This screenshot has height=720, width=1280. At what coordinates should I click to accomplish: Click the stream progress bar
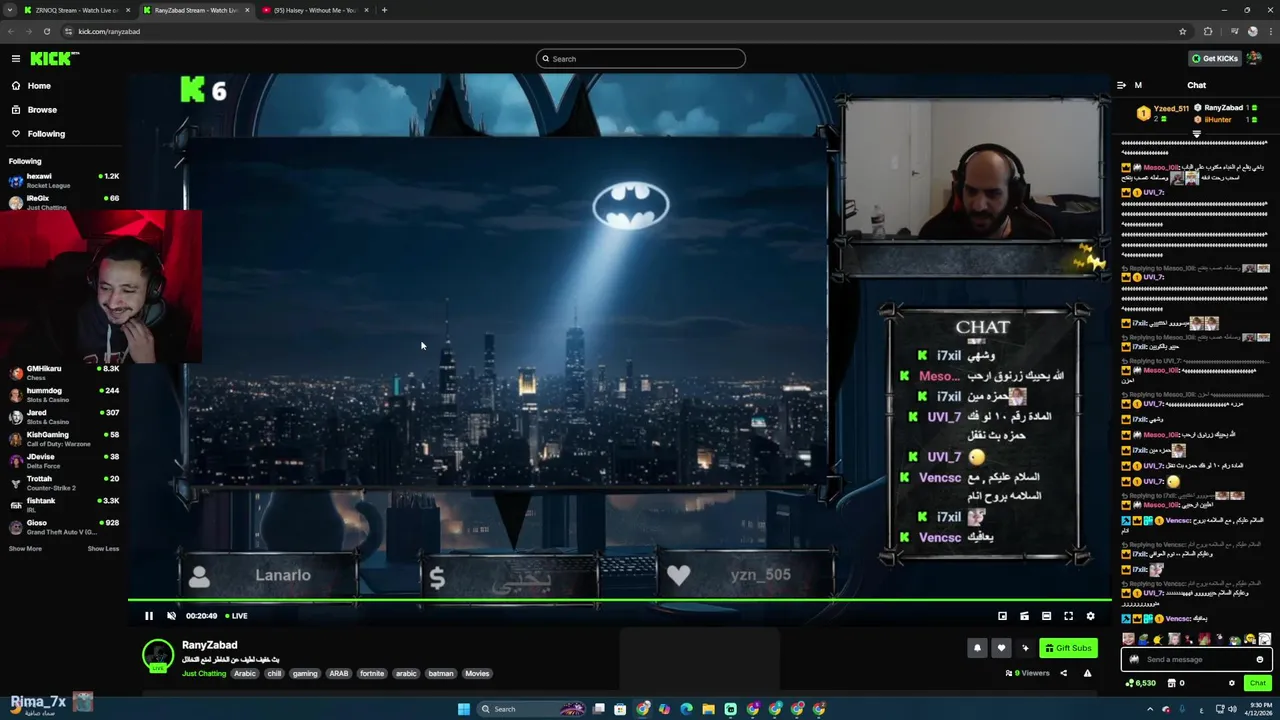pos(620,601)
